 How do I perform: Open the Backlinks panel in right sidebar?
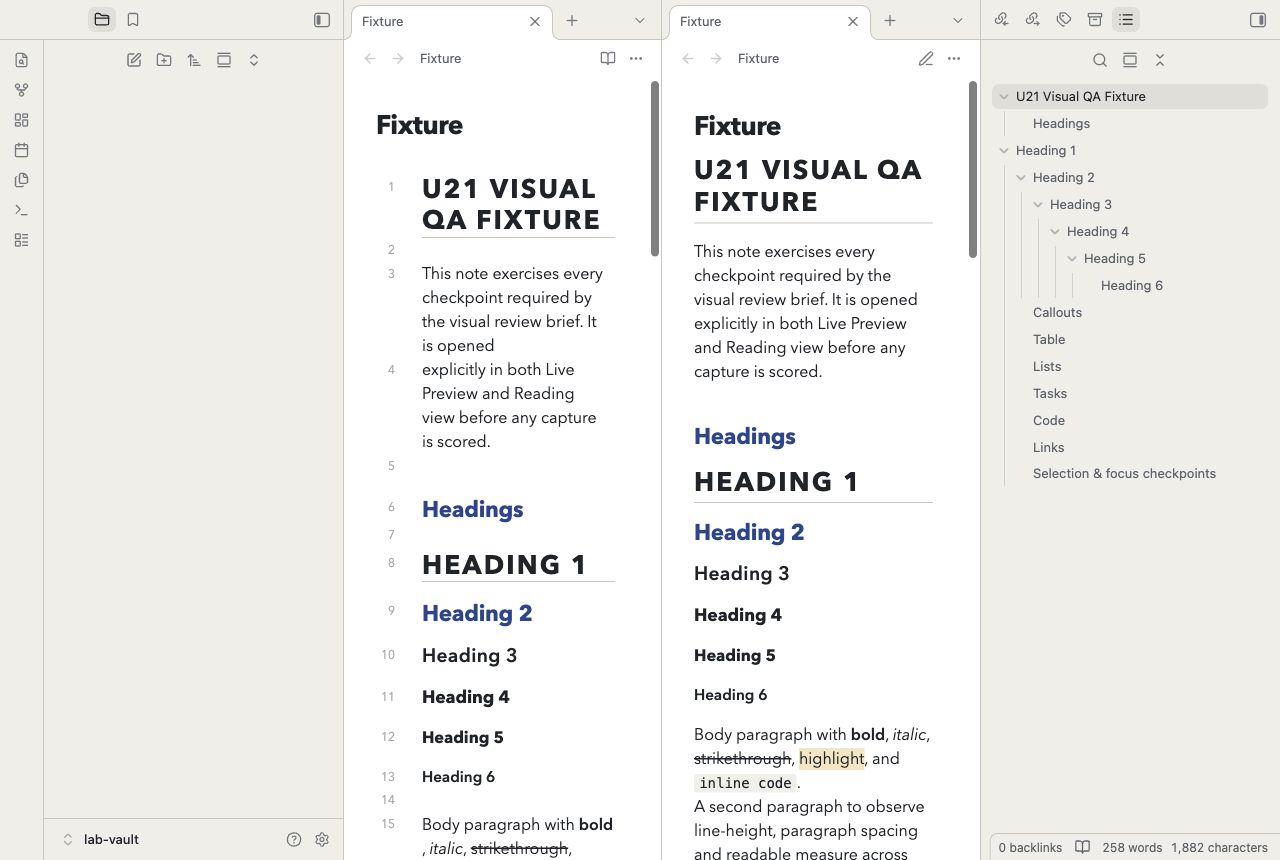click(1002, 20)
